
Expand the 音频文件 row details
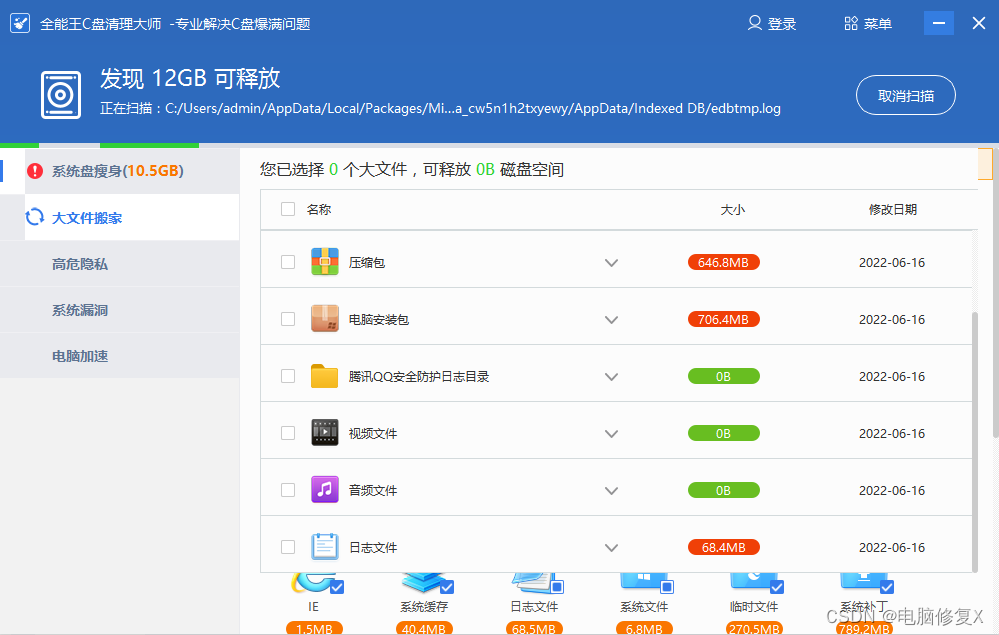pyautogui.click(x=611, y=489)
